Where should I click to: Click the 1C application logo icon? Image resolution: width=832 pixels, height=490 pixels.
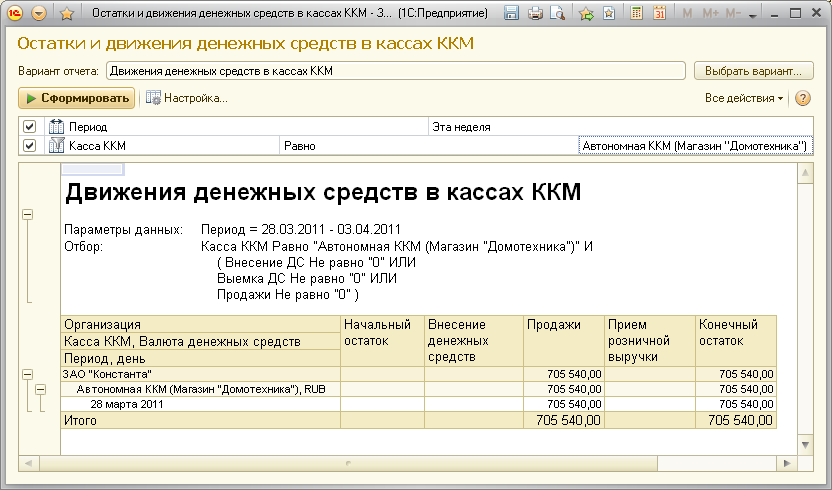(14, 13)
